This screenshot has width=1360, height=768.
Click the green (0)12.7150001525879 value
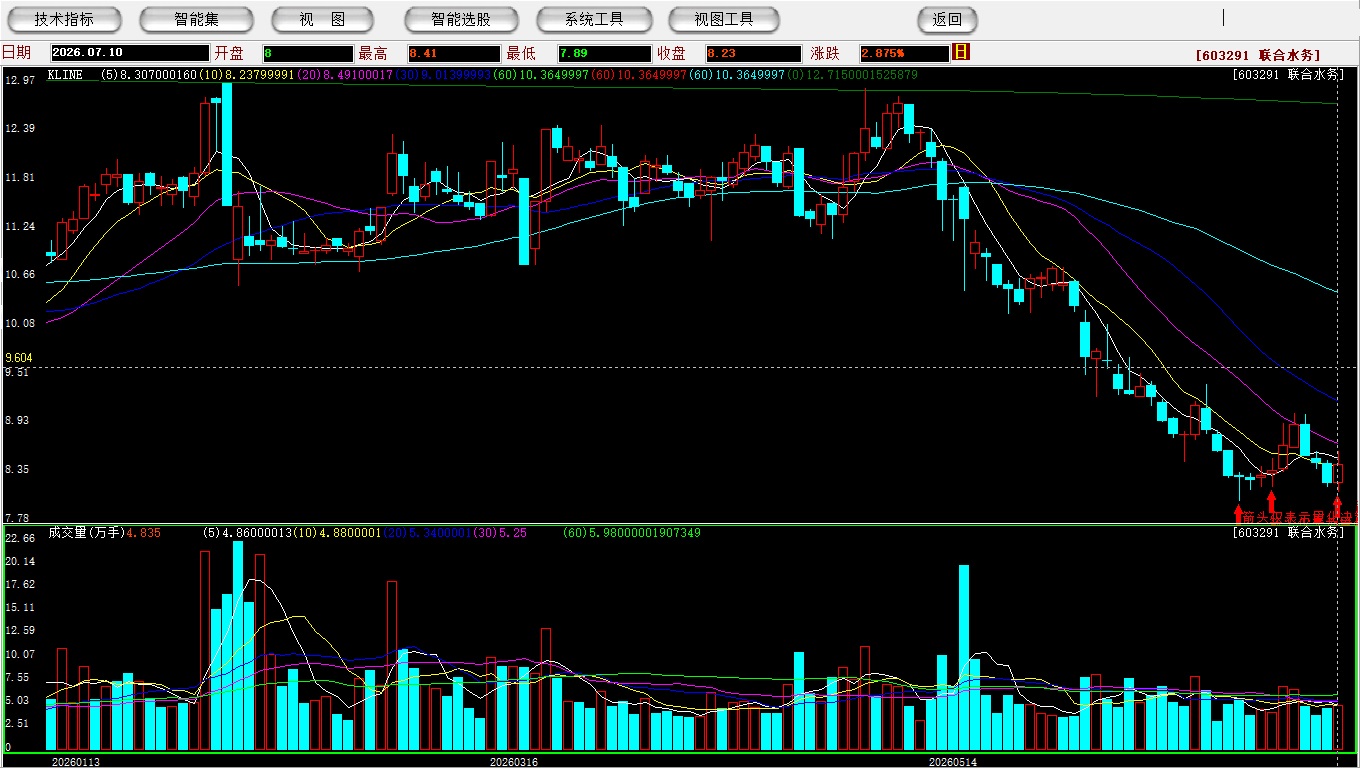pyautogui.click(x=852, y=75)
